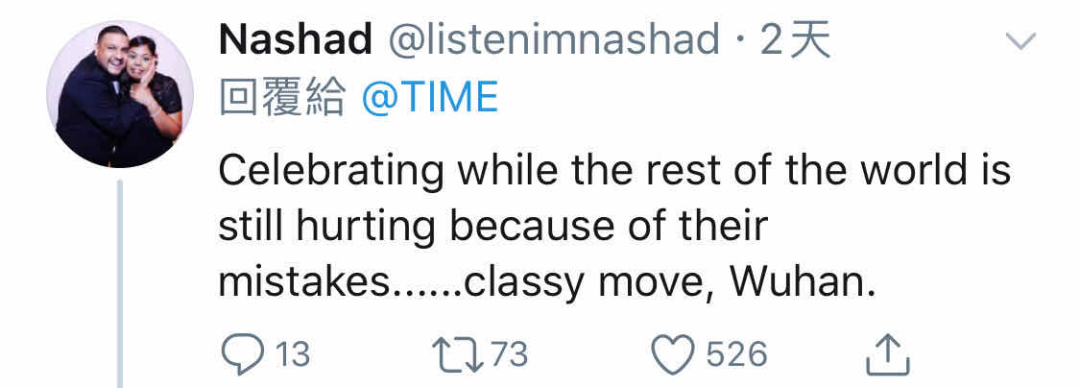The image size is (1080, 388).
Task: Click the 2天 timestamp
Action: point(796,41)
